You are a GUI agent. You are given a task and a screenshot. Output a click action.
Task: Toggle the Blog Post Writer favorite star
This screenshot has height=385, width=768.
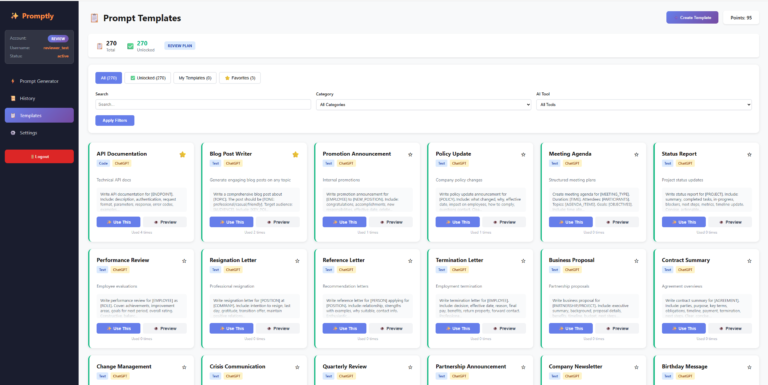295,154
